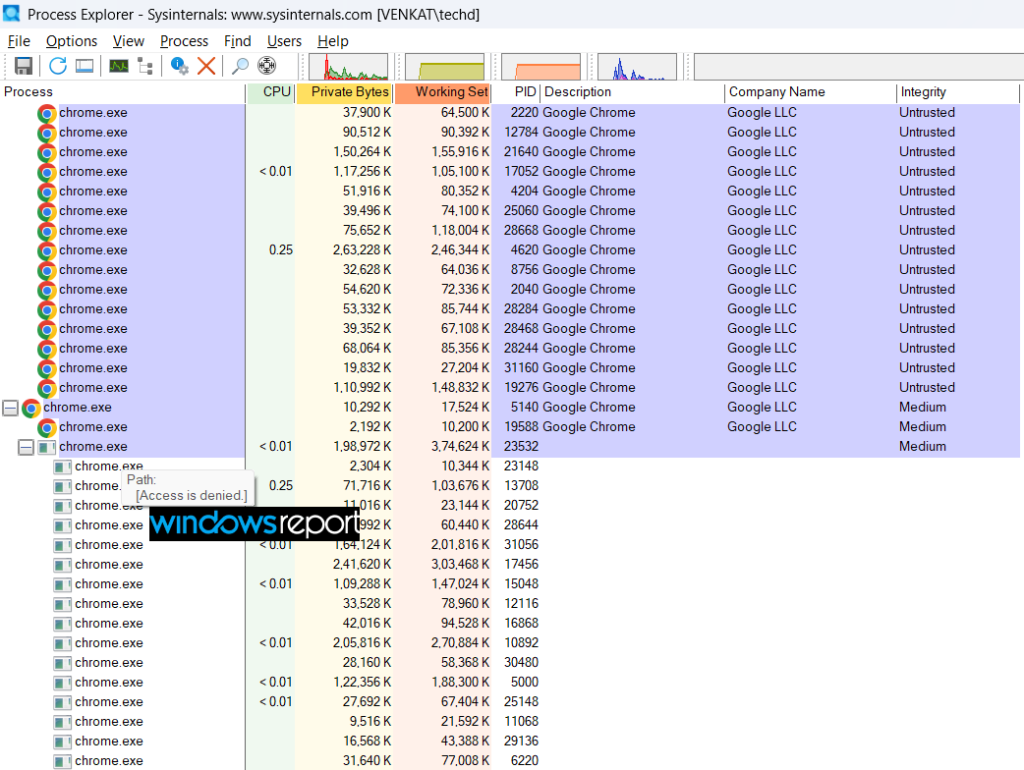Image resolution: width=1024 pixels, height=770 pixels.
Task: Click Chrome icon of PID 19276 row
Action: (x=46, y=389)
